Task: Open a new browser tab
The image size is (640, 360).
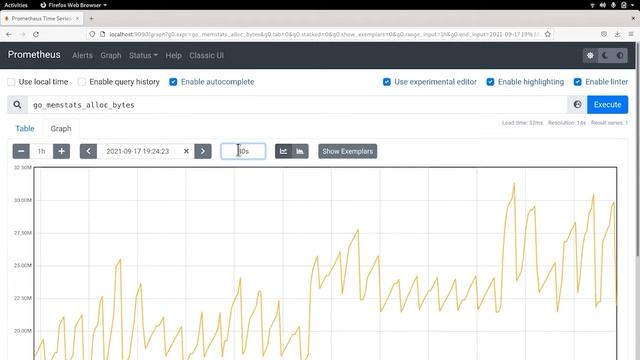Action: (x=91, y=18)
